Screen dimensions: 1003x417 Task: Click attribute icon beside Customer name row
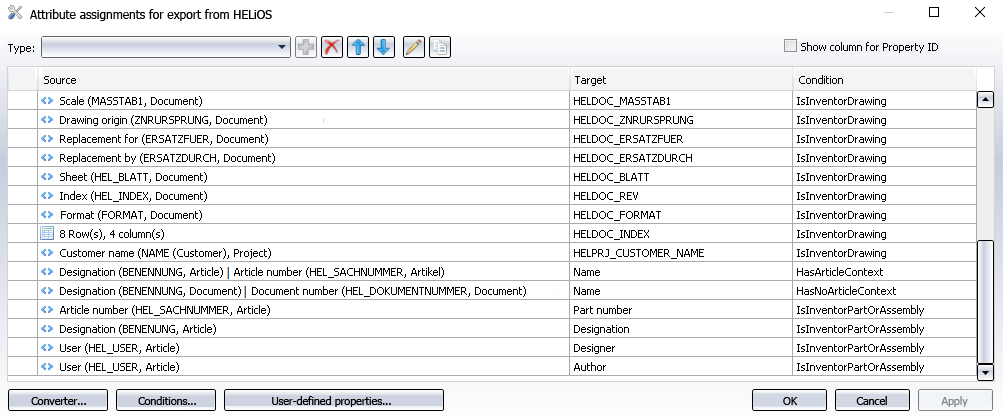click(47, 253)
